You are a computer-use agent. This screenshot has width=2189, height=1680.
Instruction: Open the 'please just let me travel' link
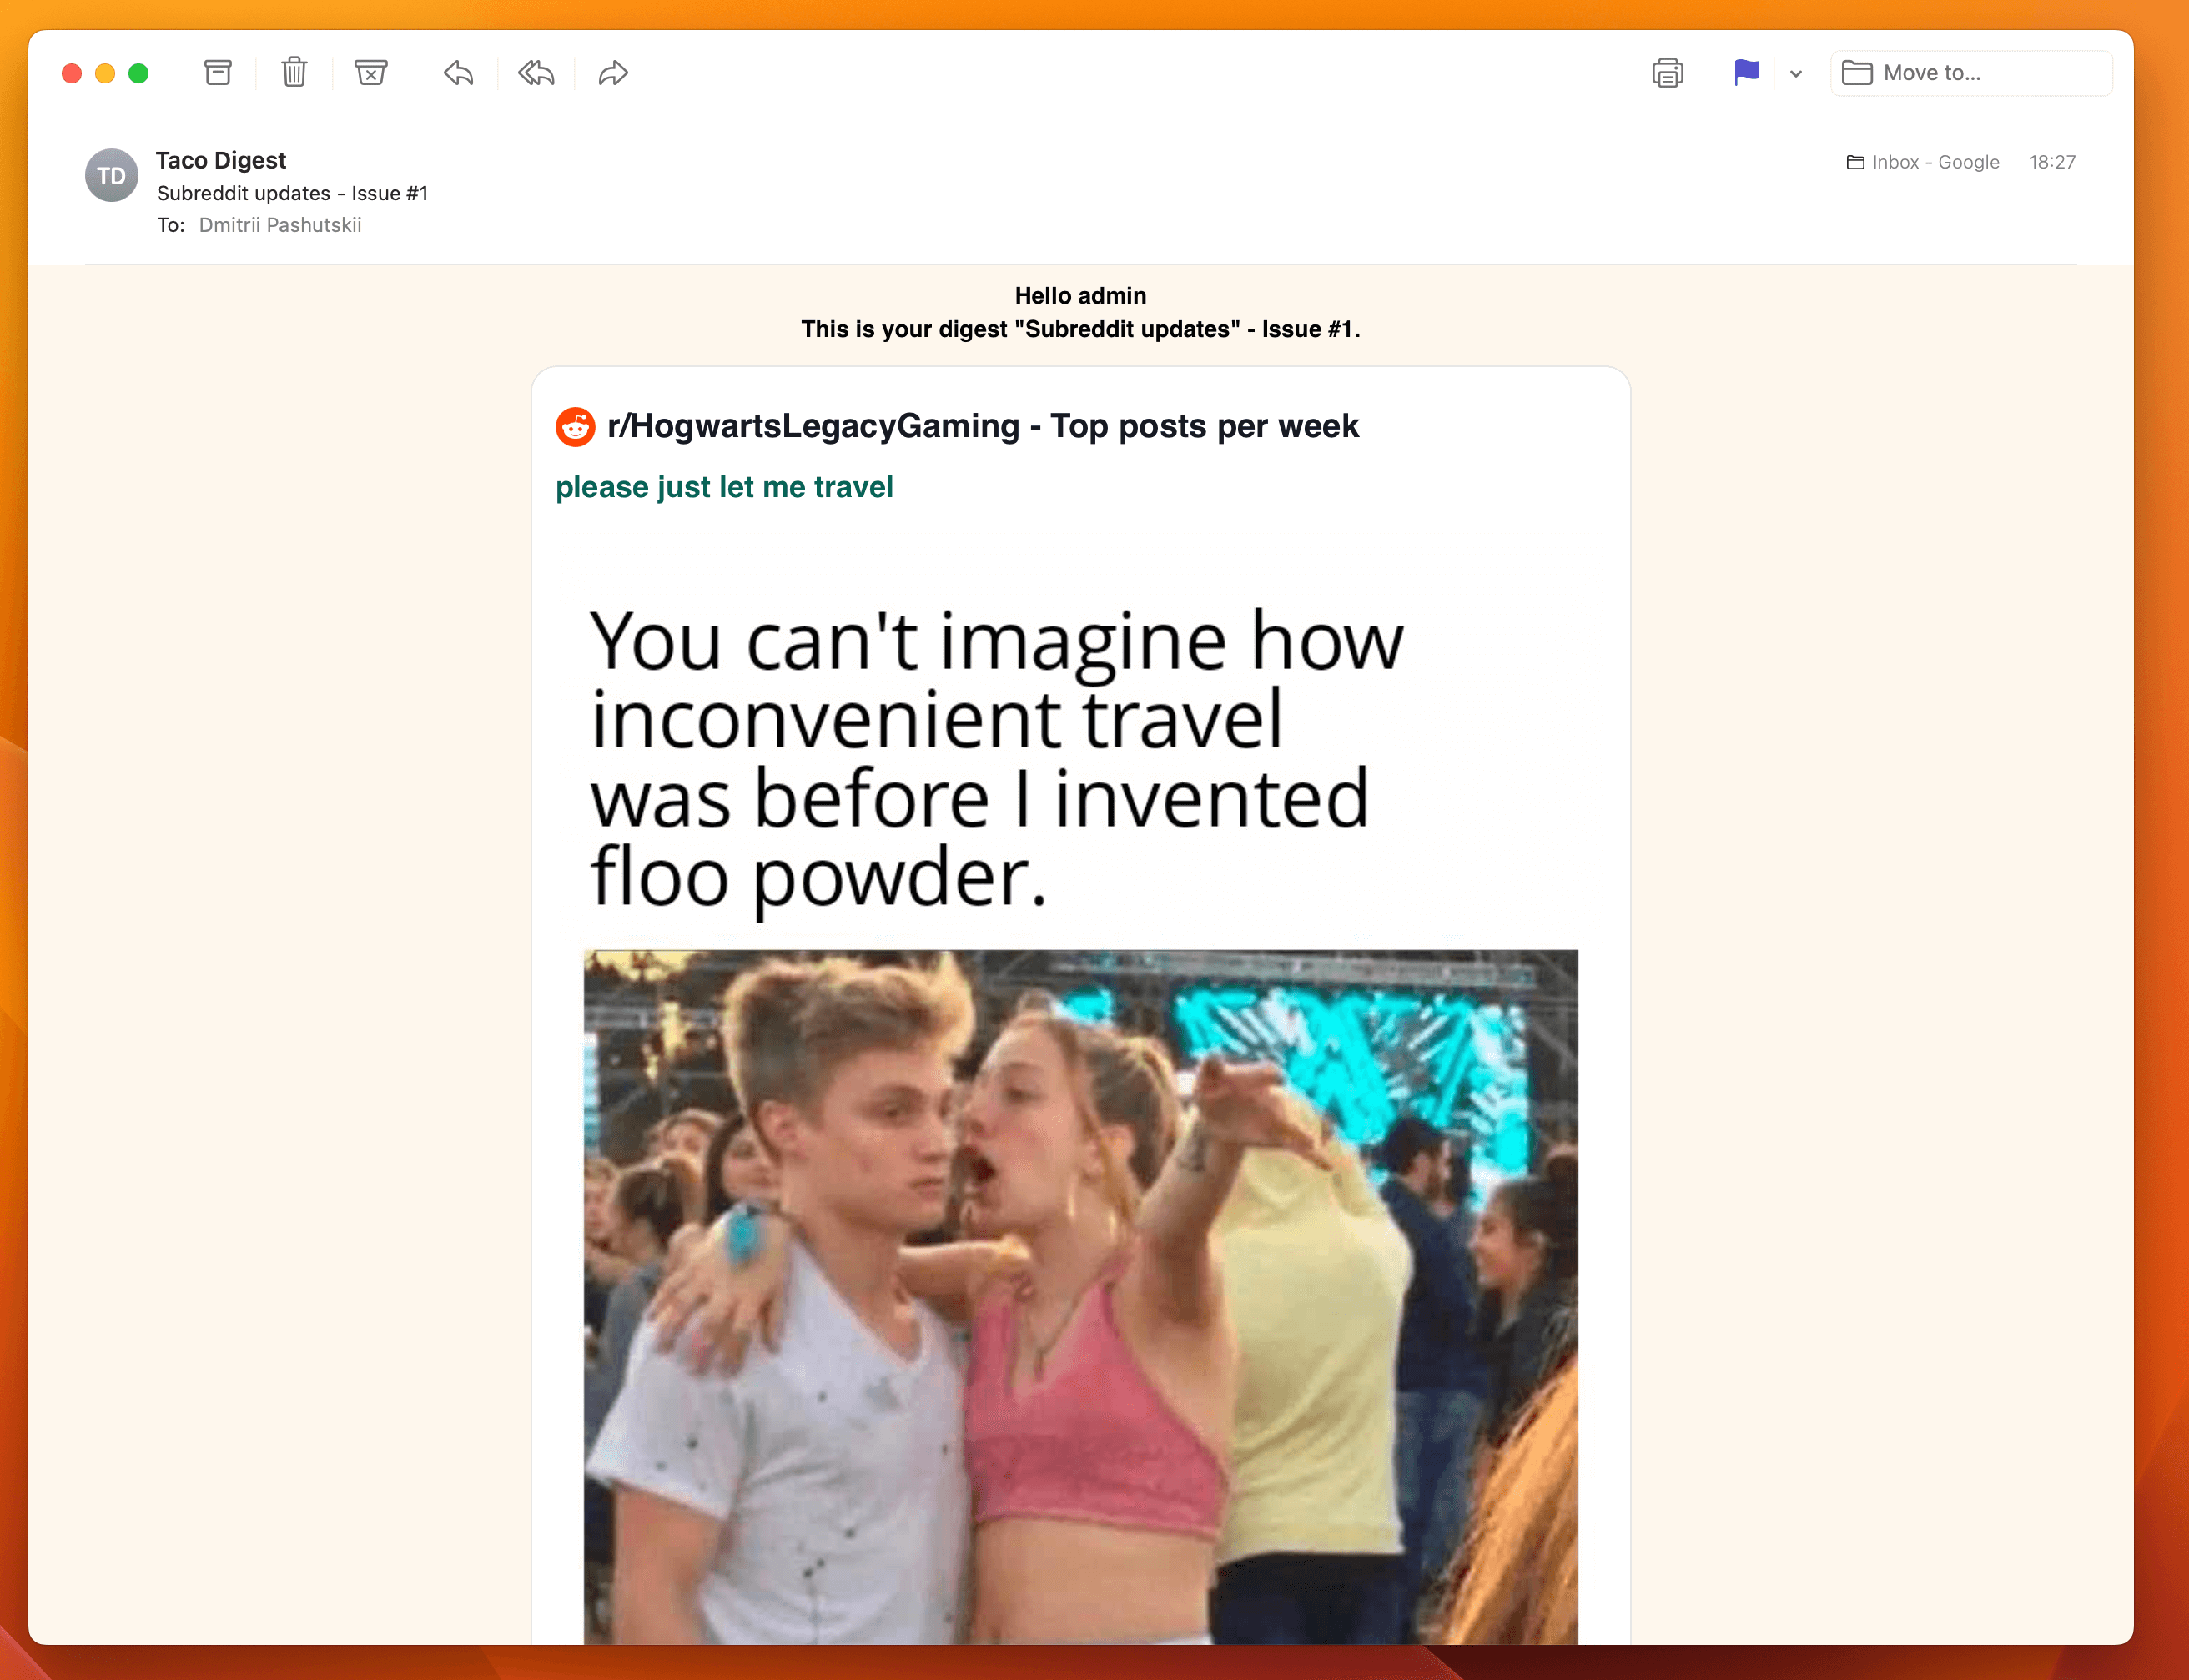(724, 487)
